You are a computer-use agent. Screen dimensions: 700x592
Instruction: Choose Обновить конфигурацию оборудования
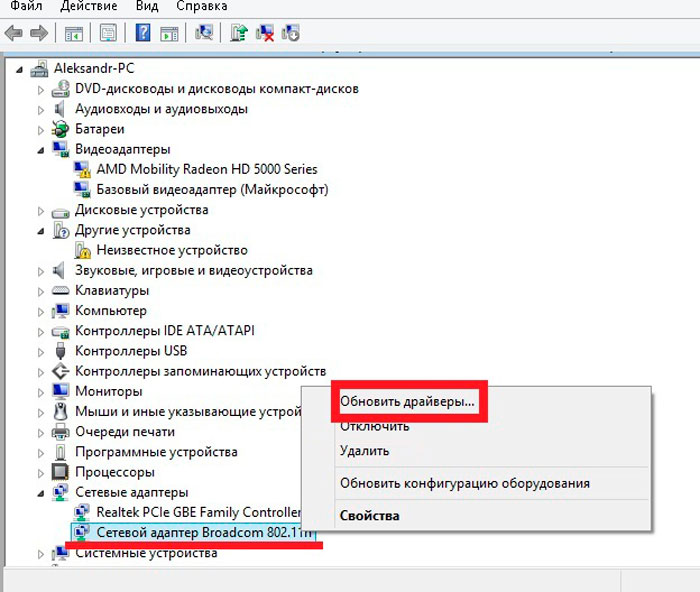point(465,483)
